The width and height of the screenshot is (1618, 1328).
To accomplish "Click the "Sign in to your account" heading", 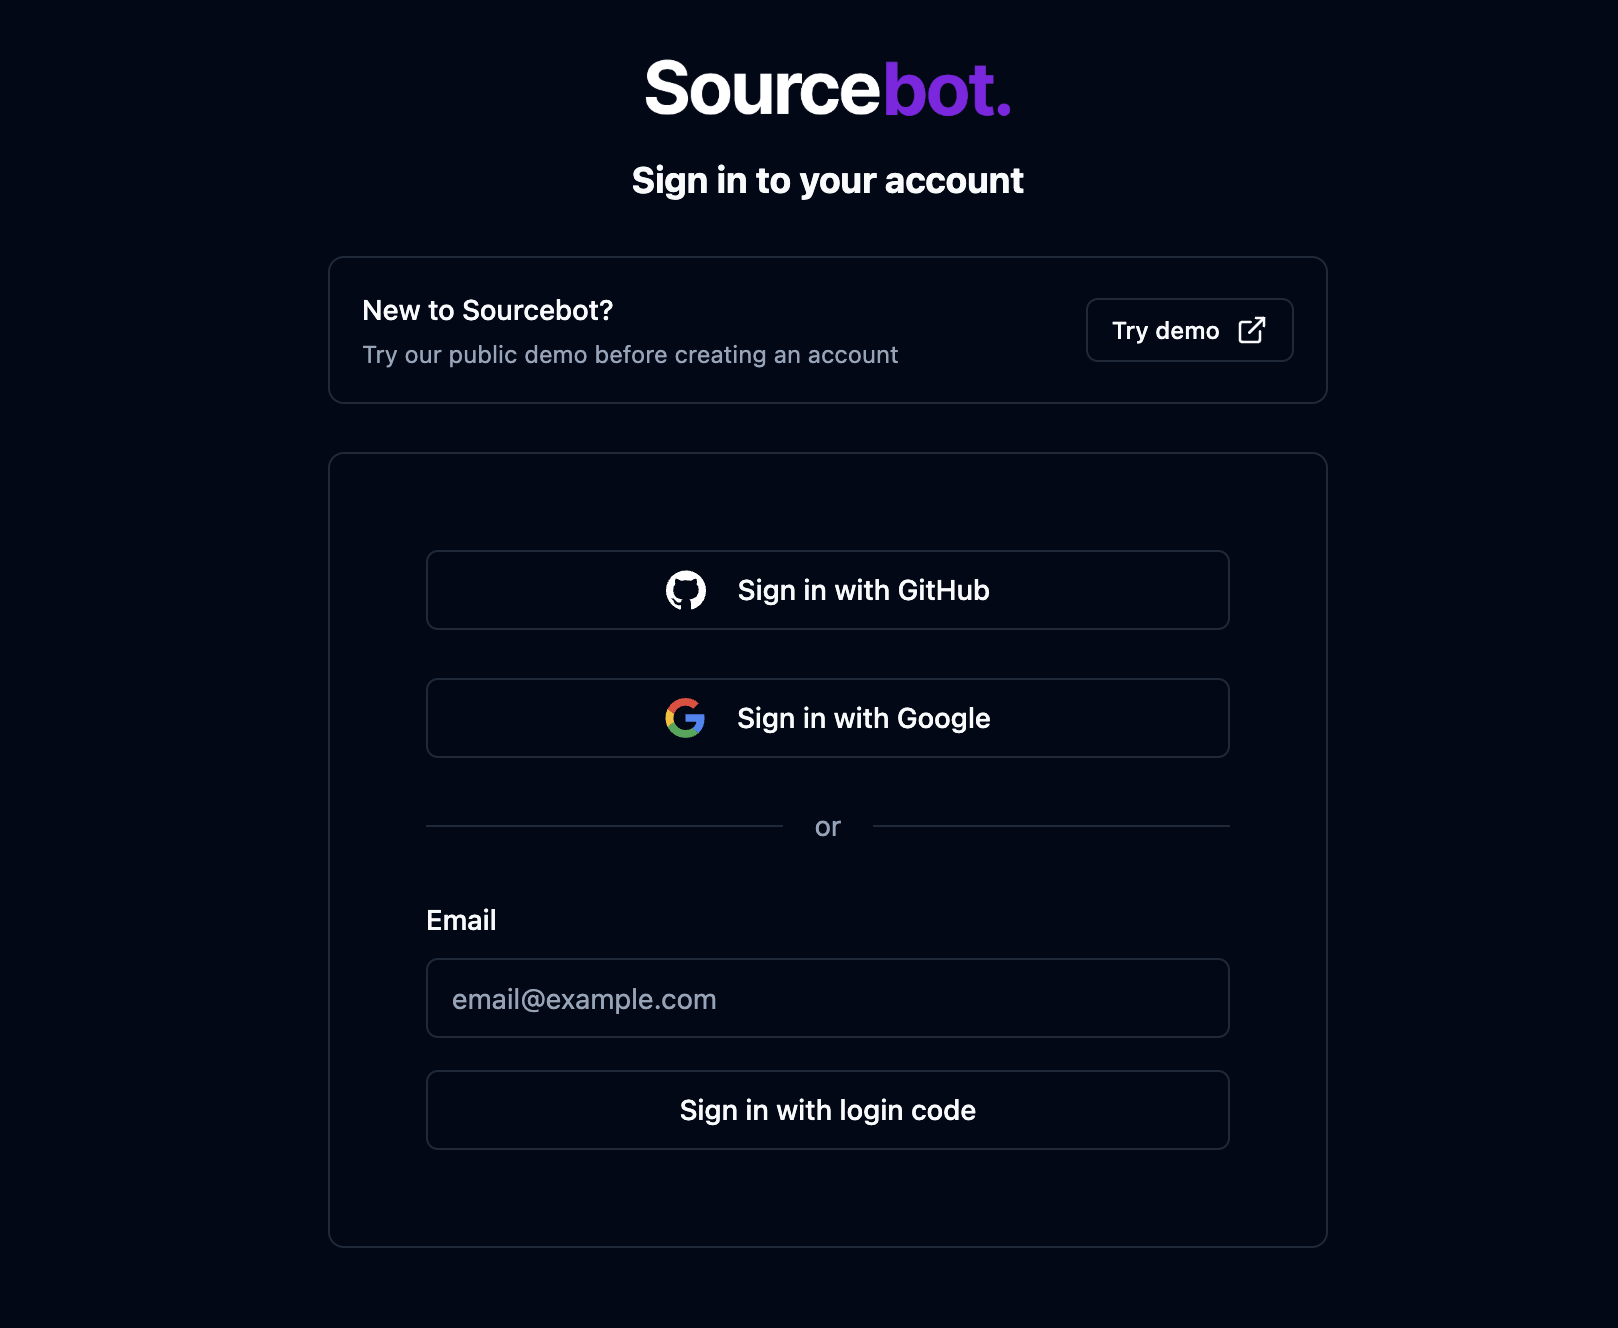I will pyautogui.click(x=827, y=181).
